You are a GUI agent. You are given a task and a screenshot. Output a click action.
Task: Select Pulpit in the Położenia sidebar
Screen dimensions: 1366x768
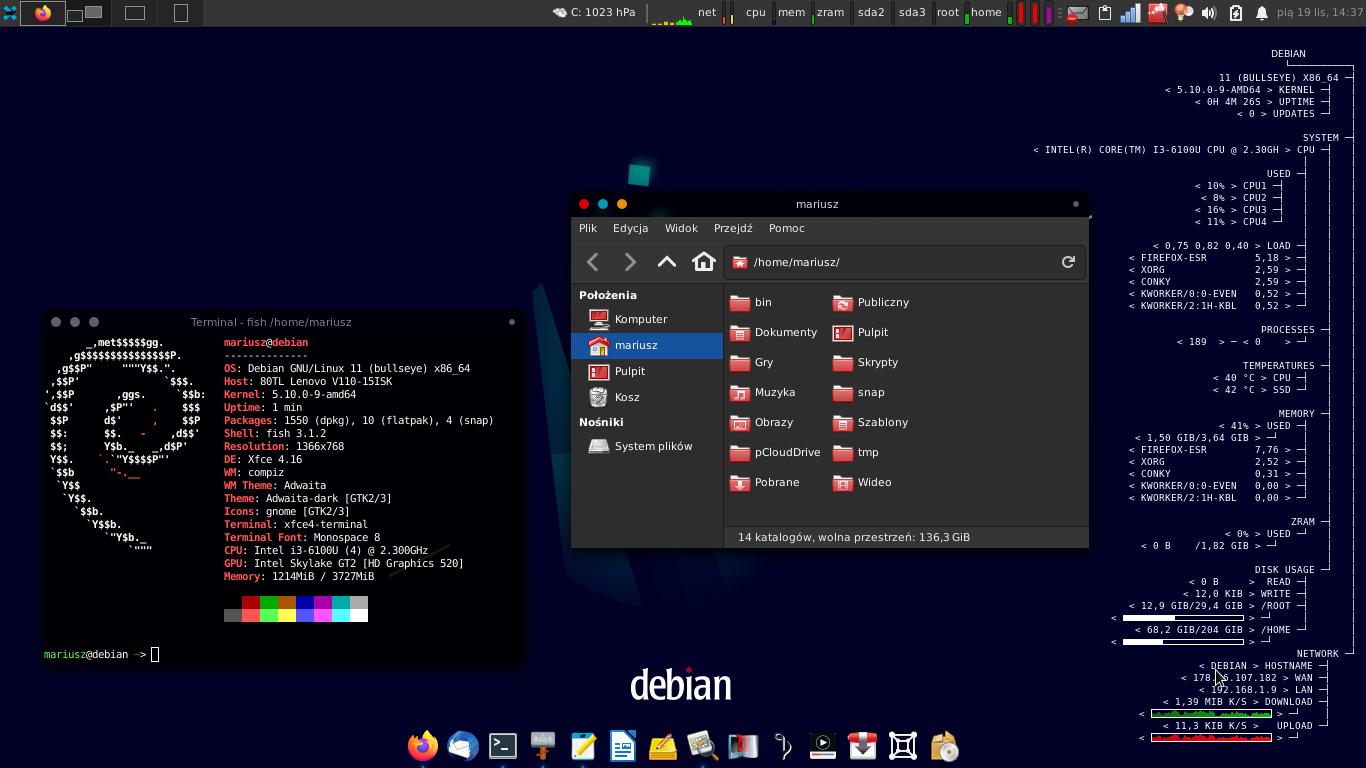pyautogui.click(x=647, y=371)
